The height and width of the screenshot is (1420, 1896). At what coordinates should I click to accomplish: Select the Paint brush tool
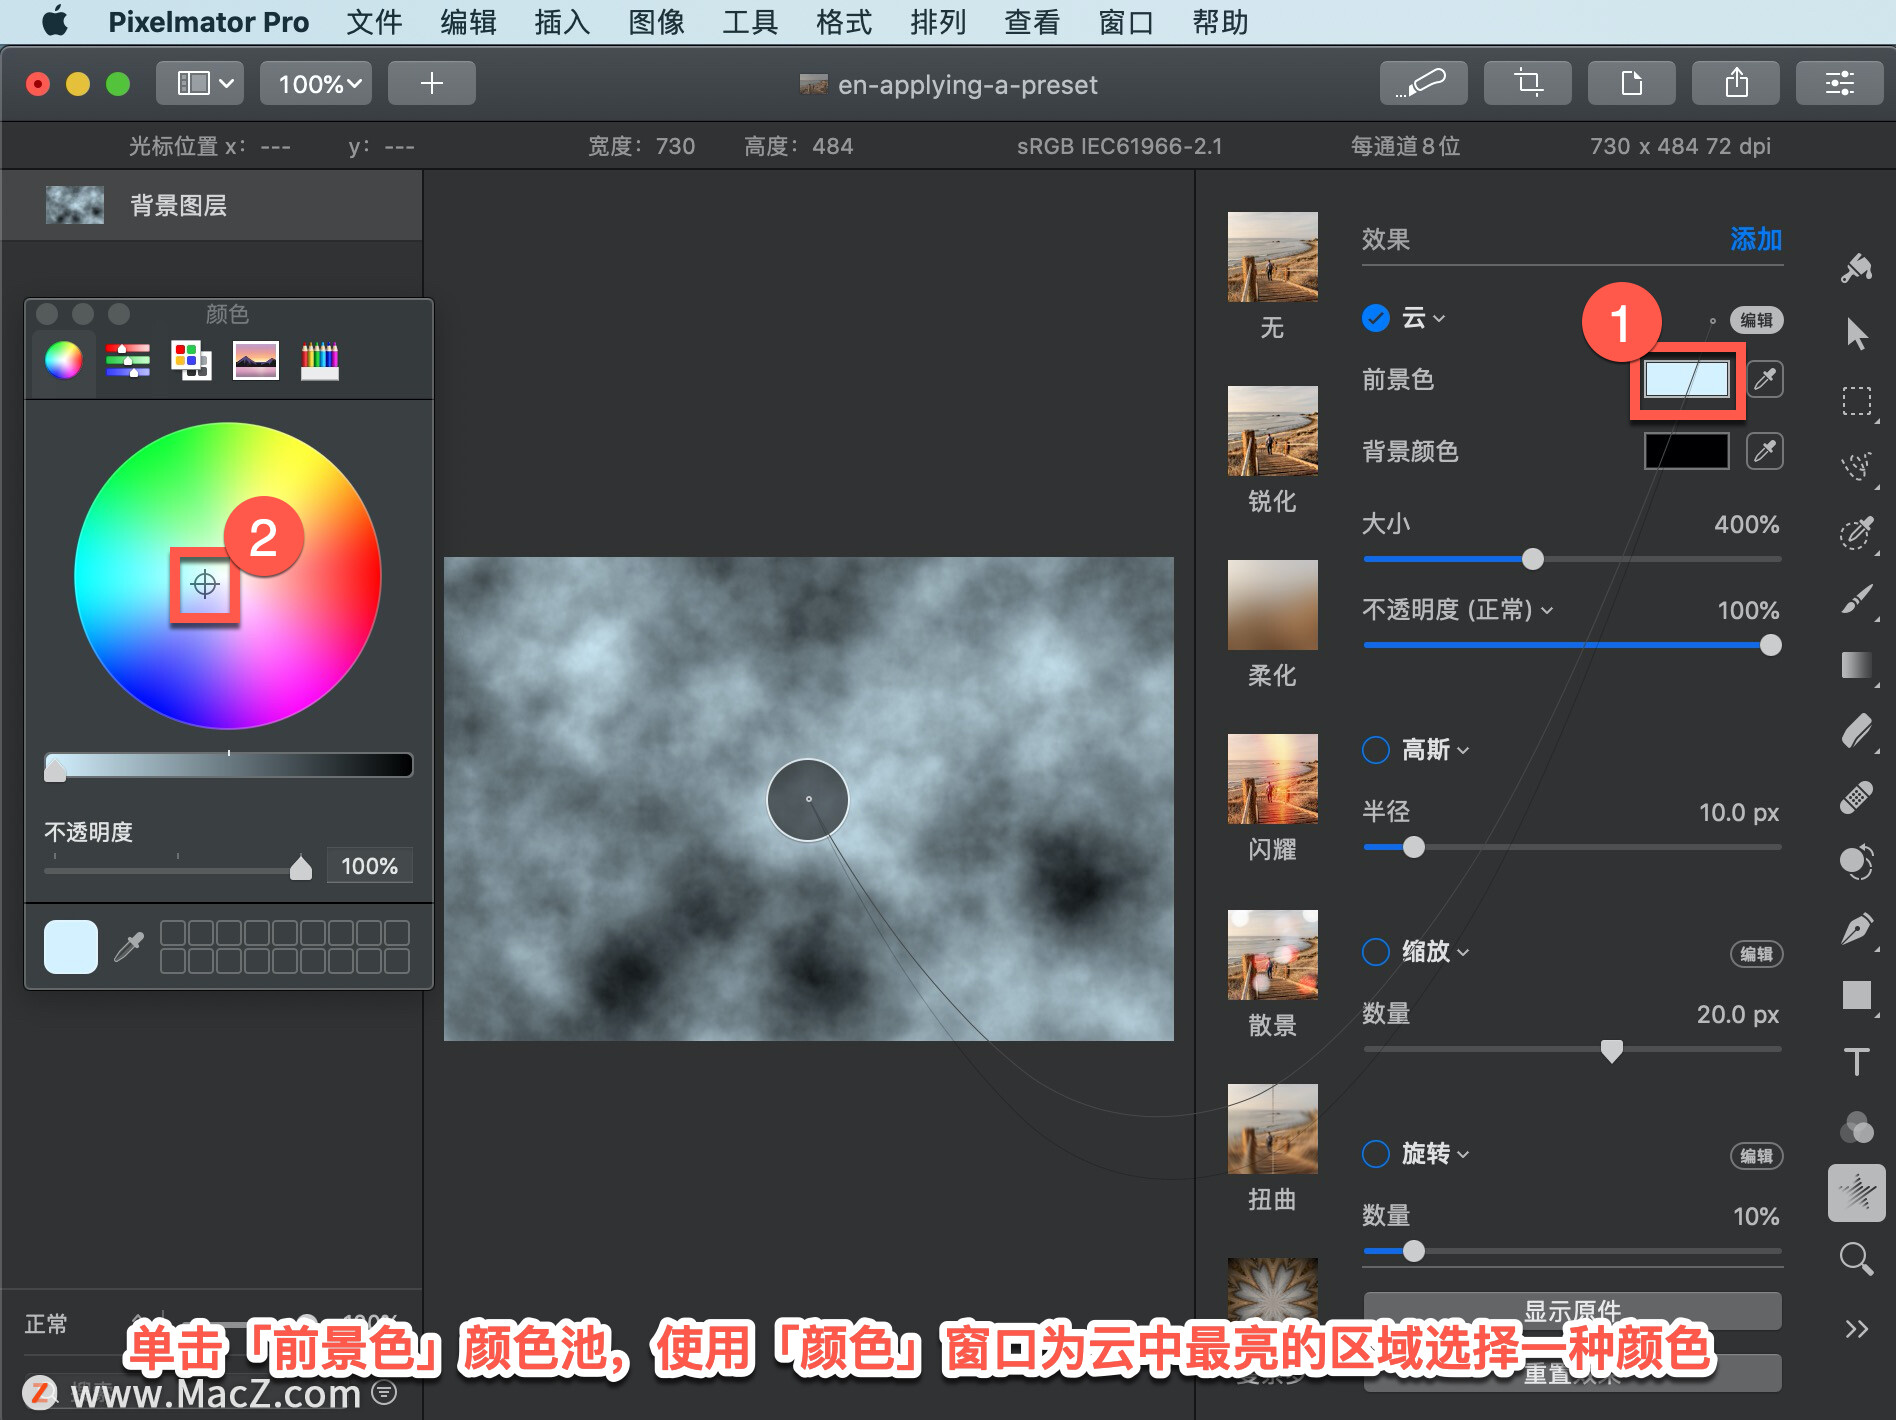[x=1857, y=599]
